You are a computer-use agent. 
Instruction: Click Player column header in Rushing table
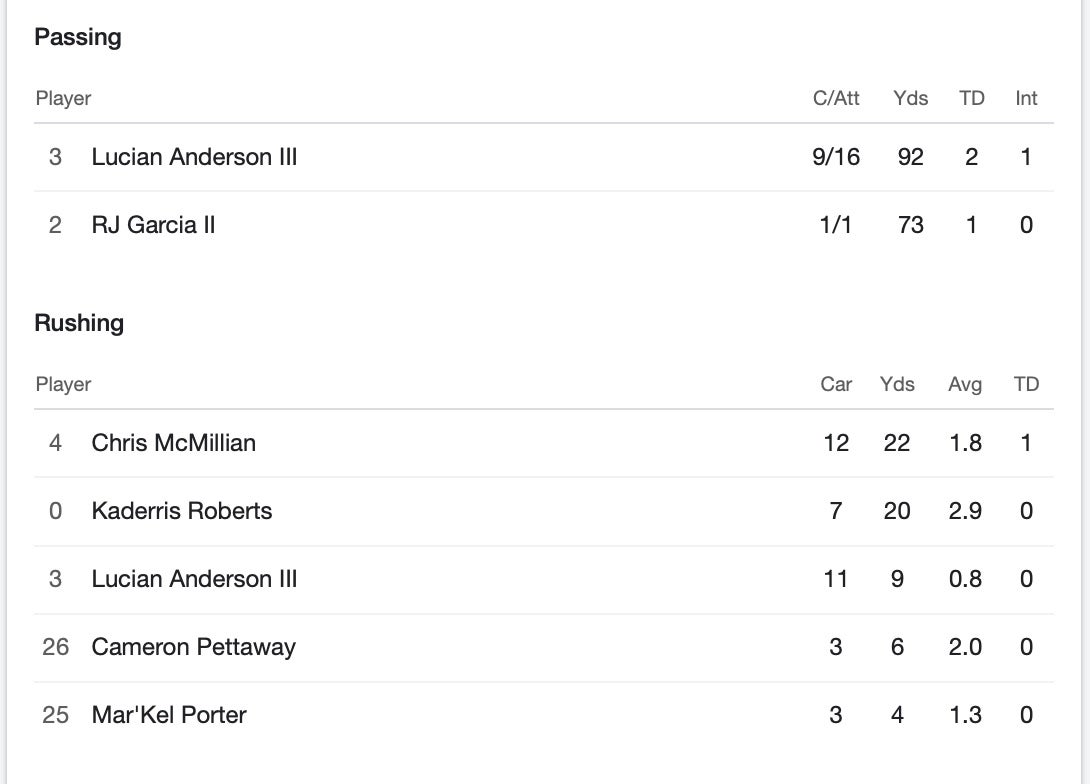63,384
